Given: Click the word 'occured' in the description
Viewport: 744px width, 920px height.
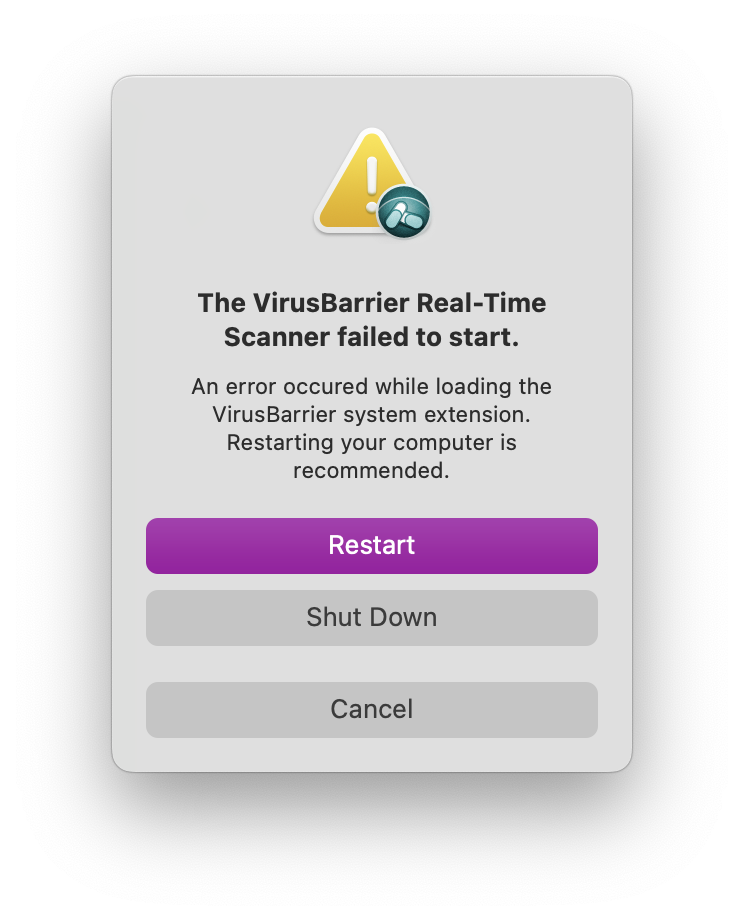Looking at the screenshot, I should 326,387.
